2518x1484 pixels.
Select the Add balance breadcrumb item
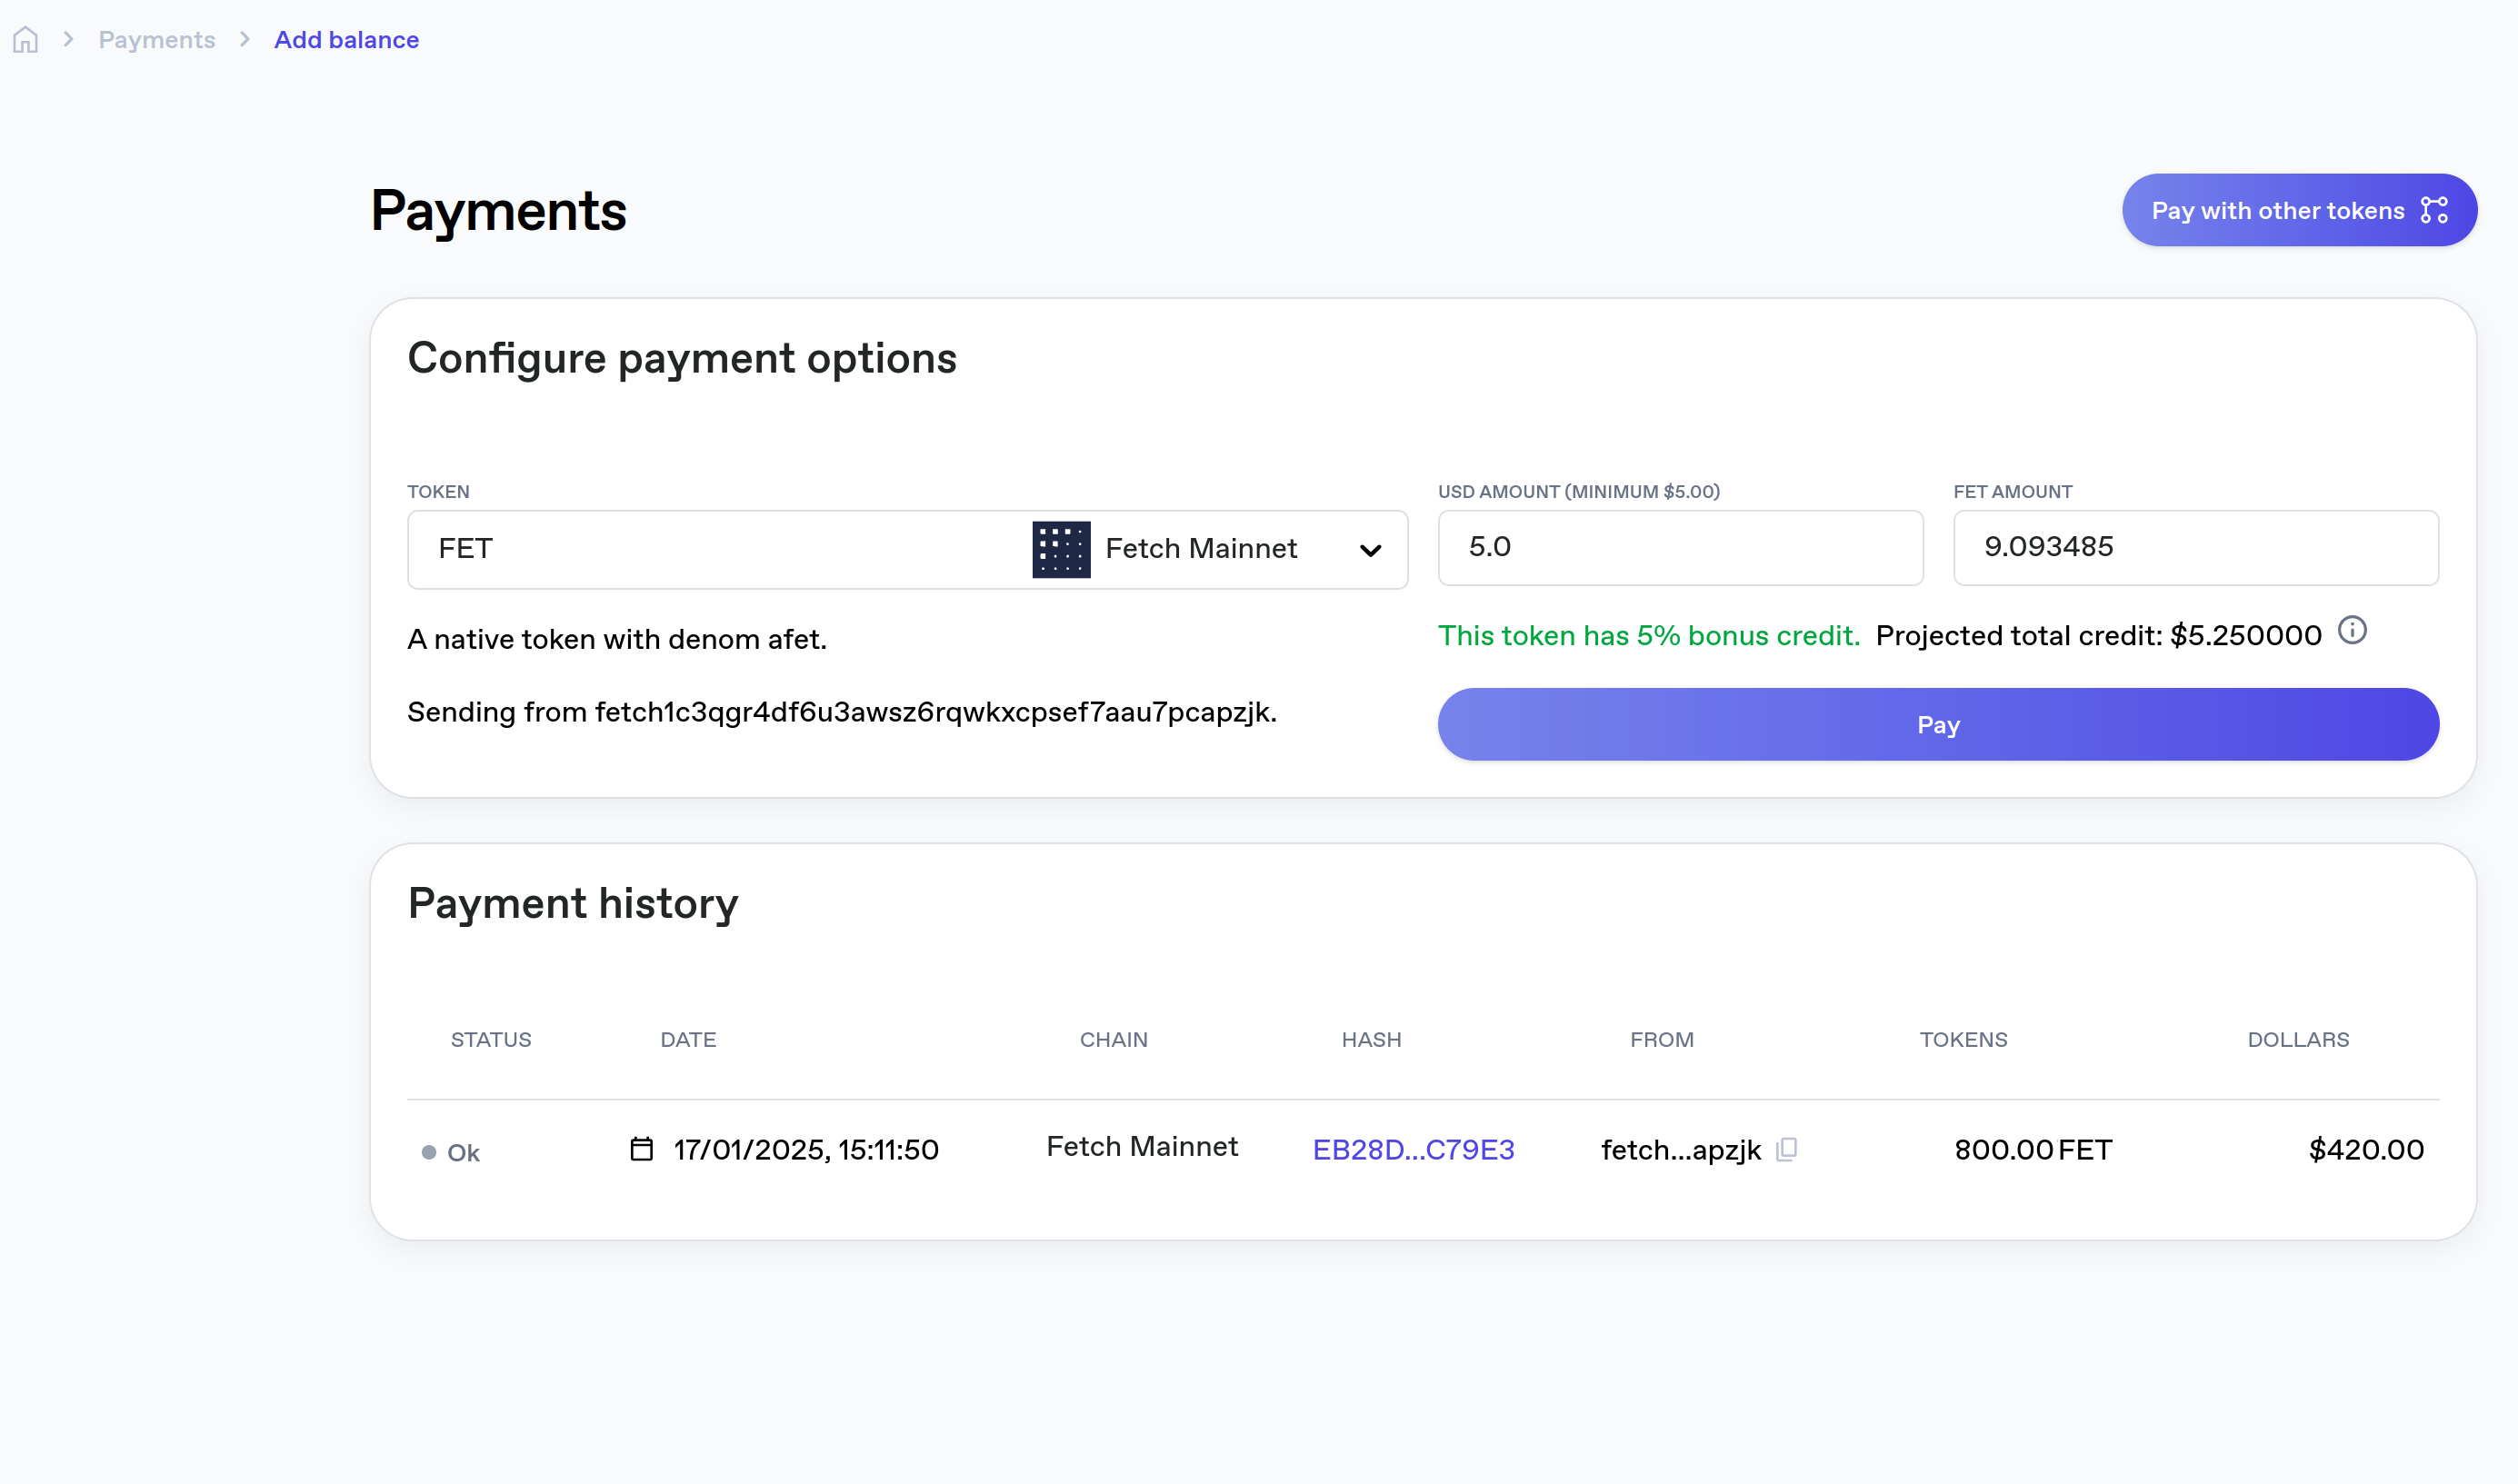346,39
